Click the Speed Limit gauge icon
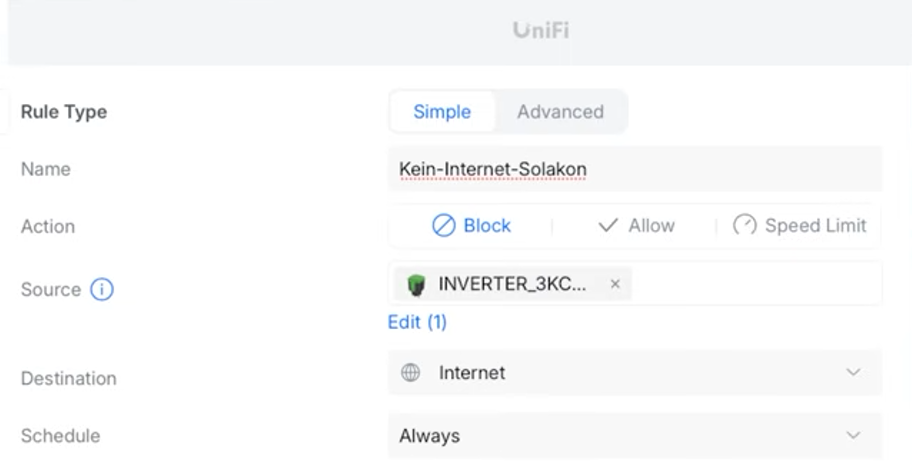This screenshot has height=476, width=912. click(x=745, y=225)
